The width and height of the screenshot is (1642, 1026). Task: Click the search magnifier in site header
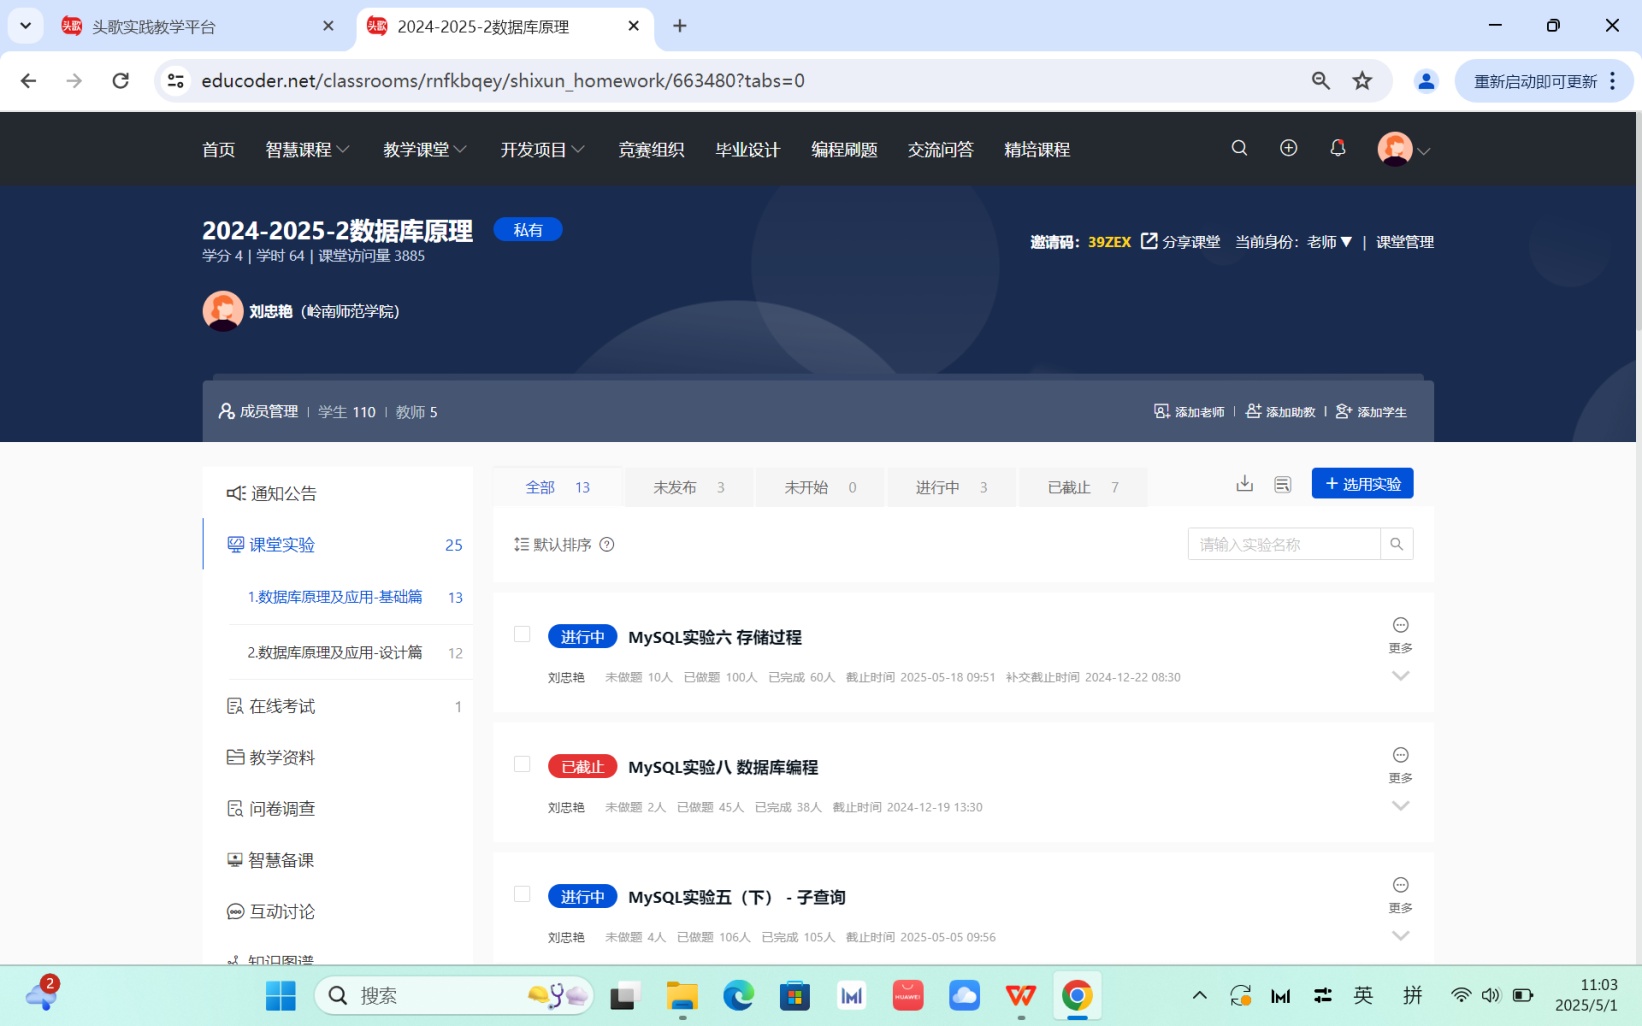pyautogui.click(x=1239, y=148)
